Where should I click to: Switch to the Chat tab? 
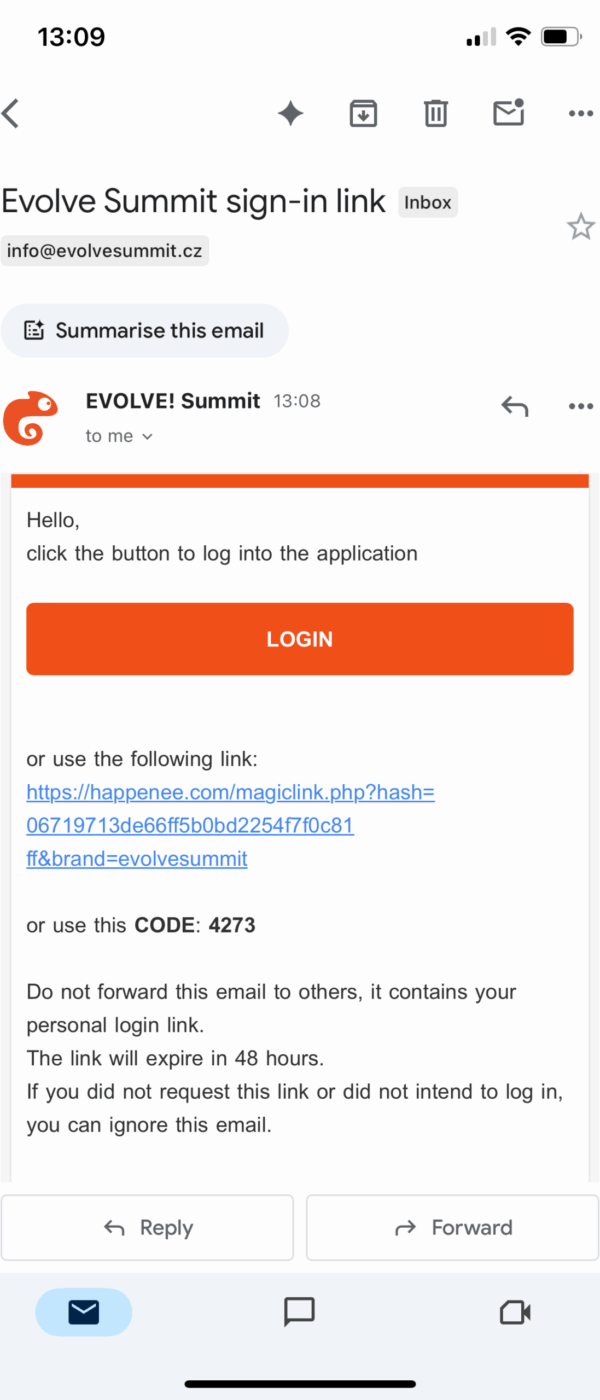point(299,1312)
